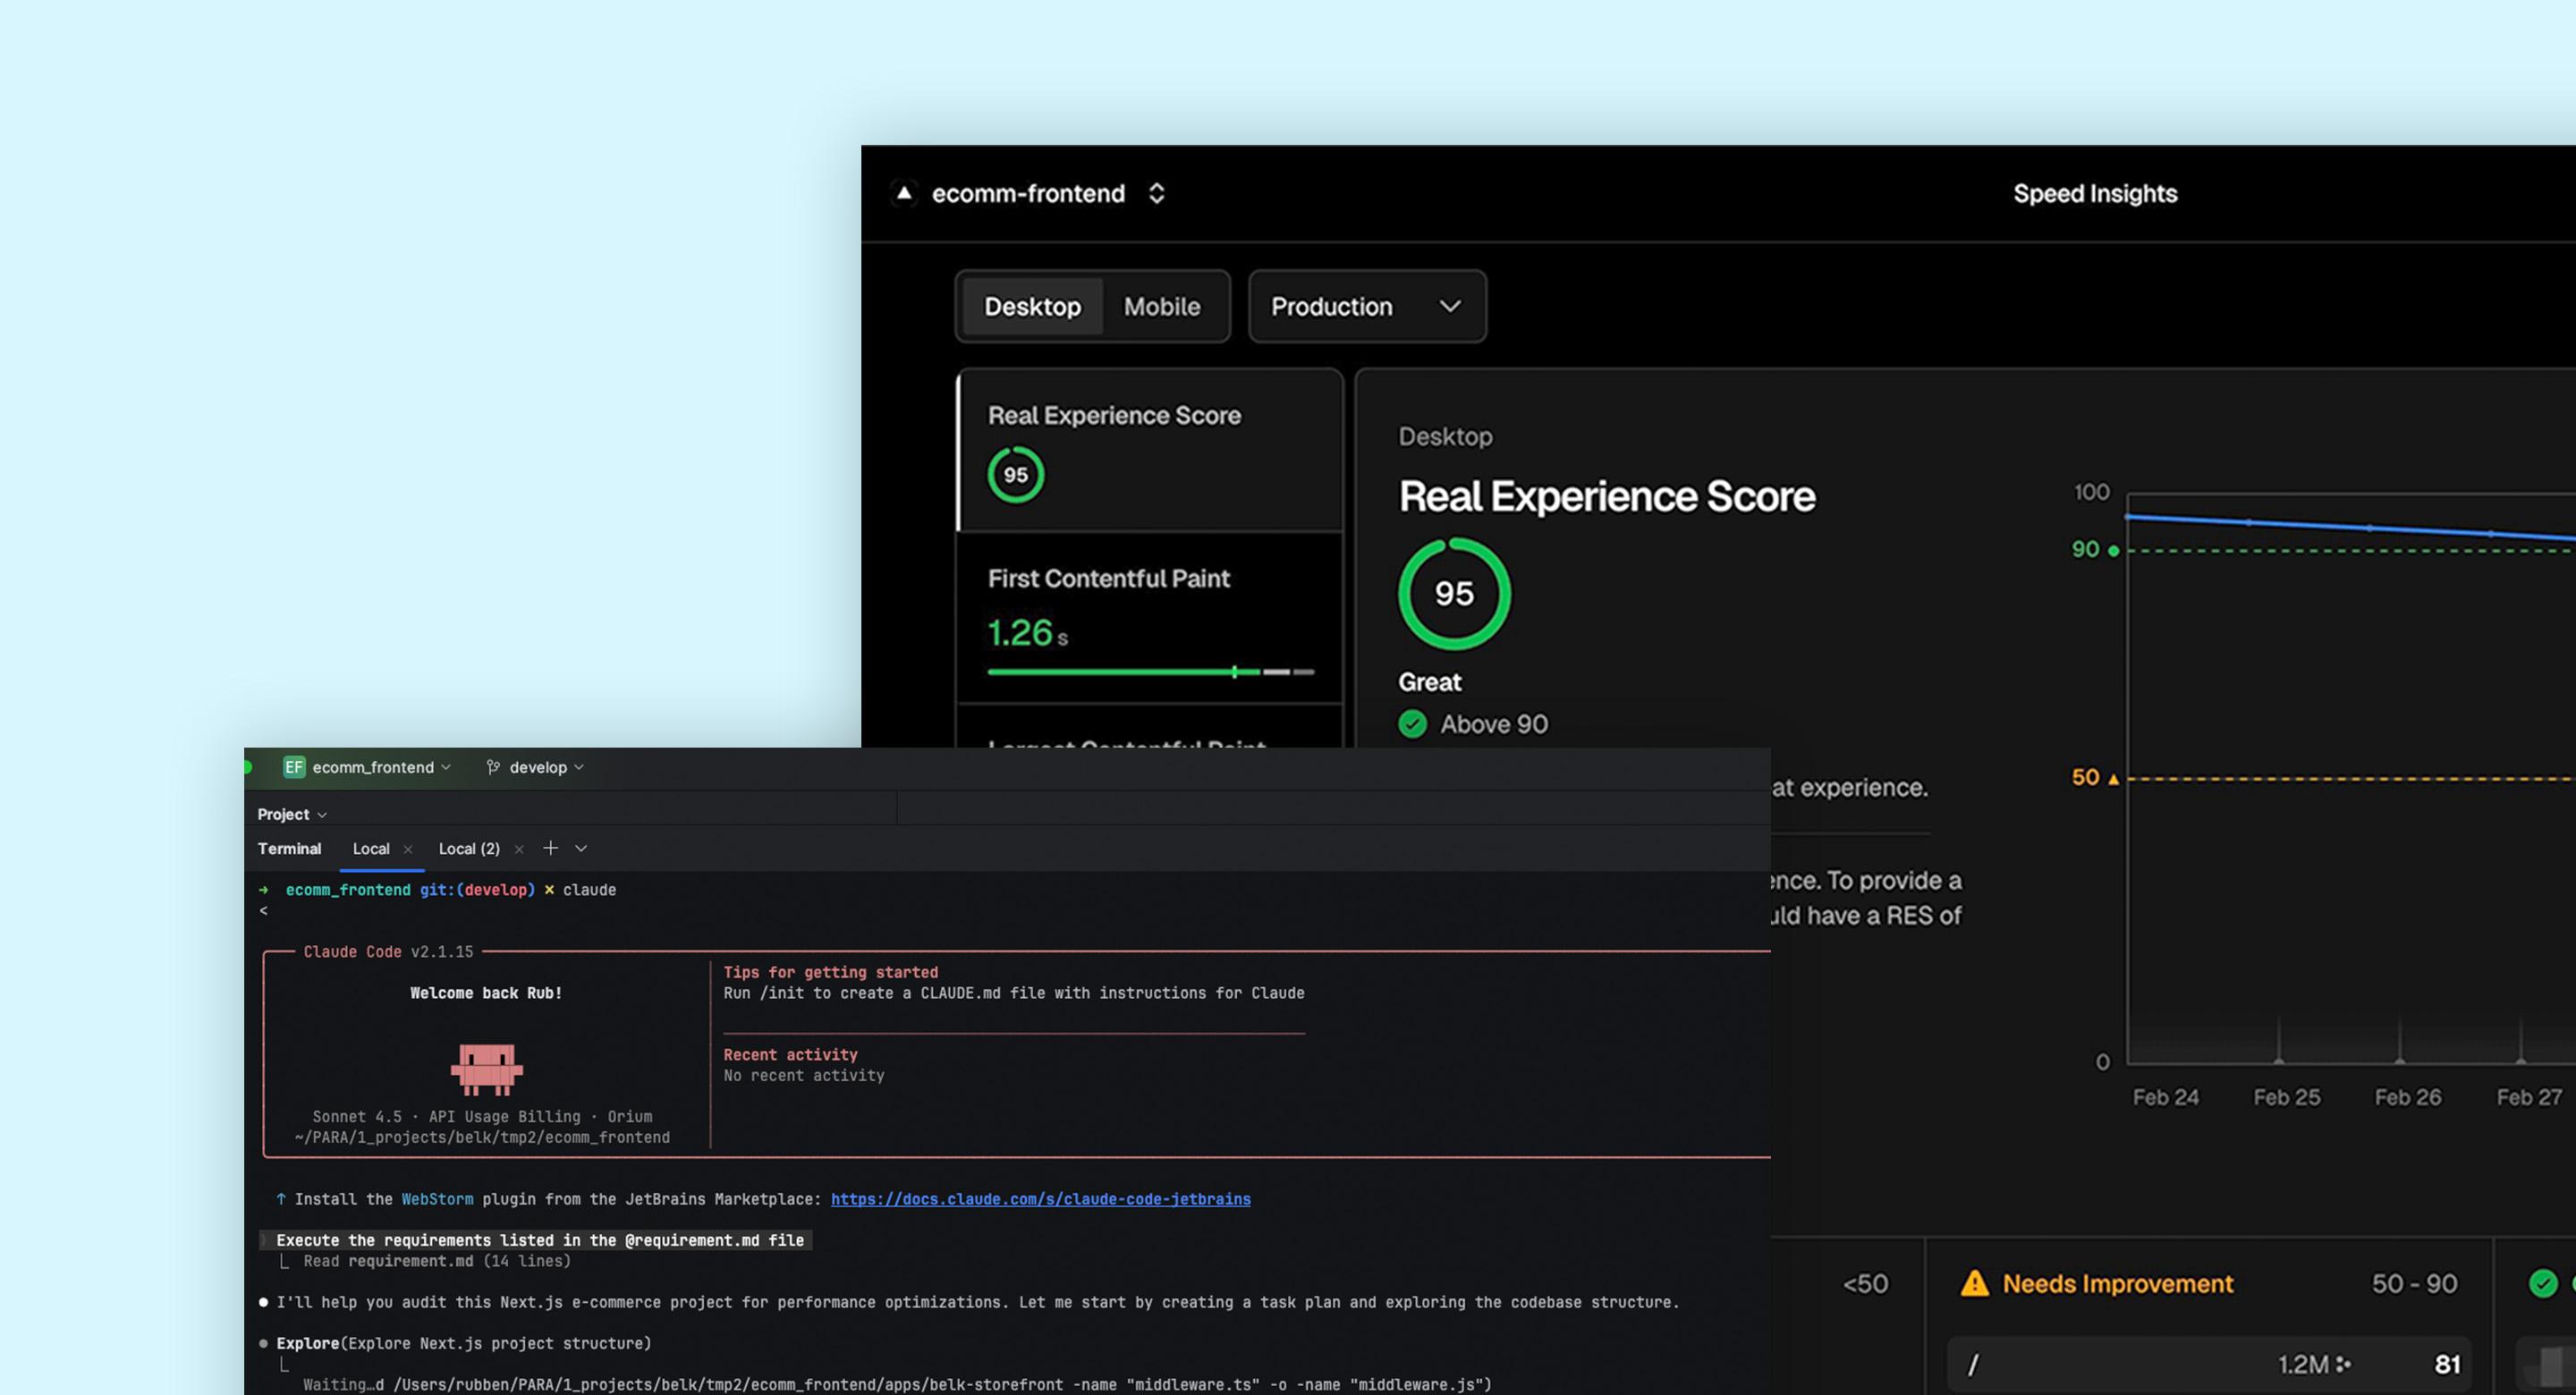2576x1395 pixels.
Task: Click the Feb 25 label on the chart
Action: point(2286,1097)
